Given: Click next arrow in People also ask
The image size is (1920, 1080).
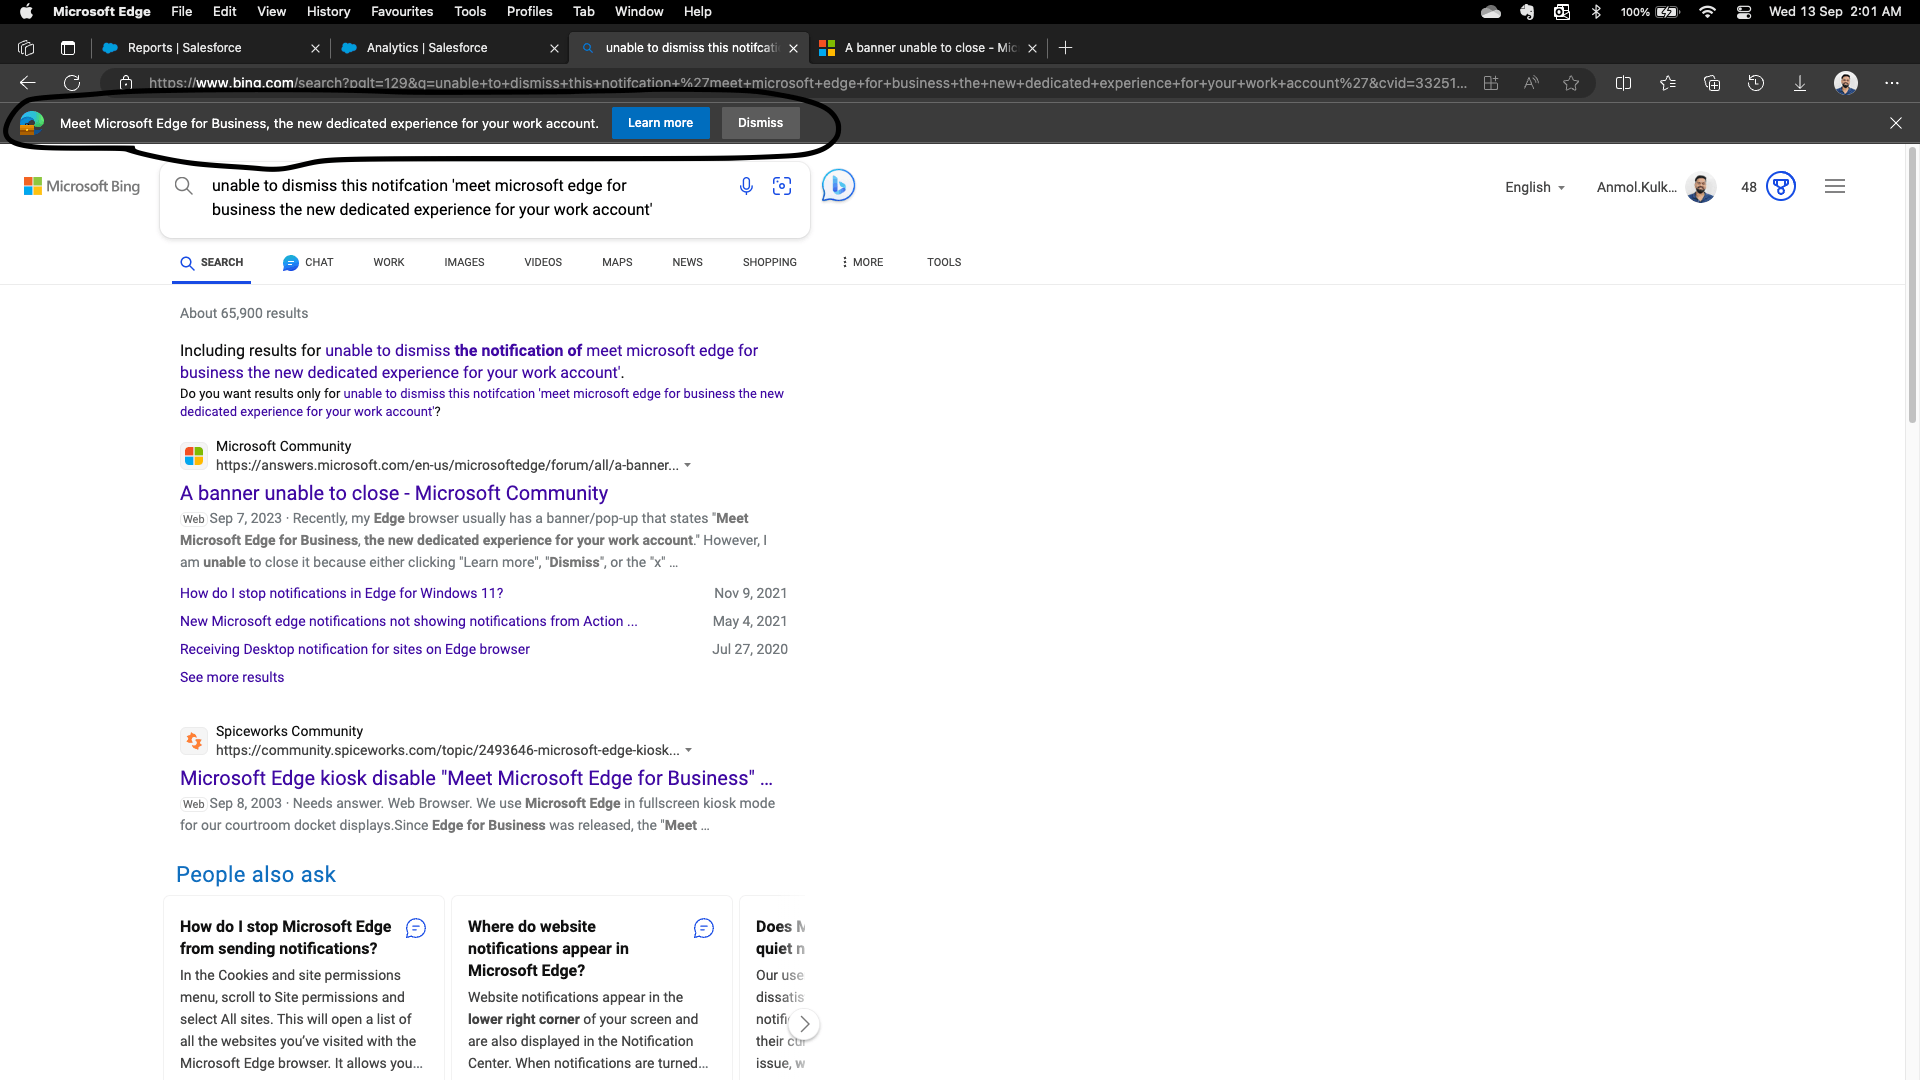Looking at the screenshot, I should click(804, 1024).
